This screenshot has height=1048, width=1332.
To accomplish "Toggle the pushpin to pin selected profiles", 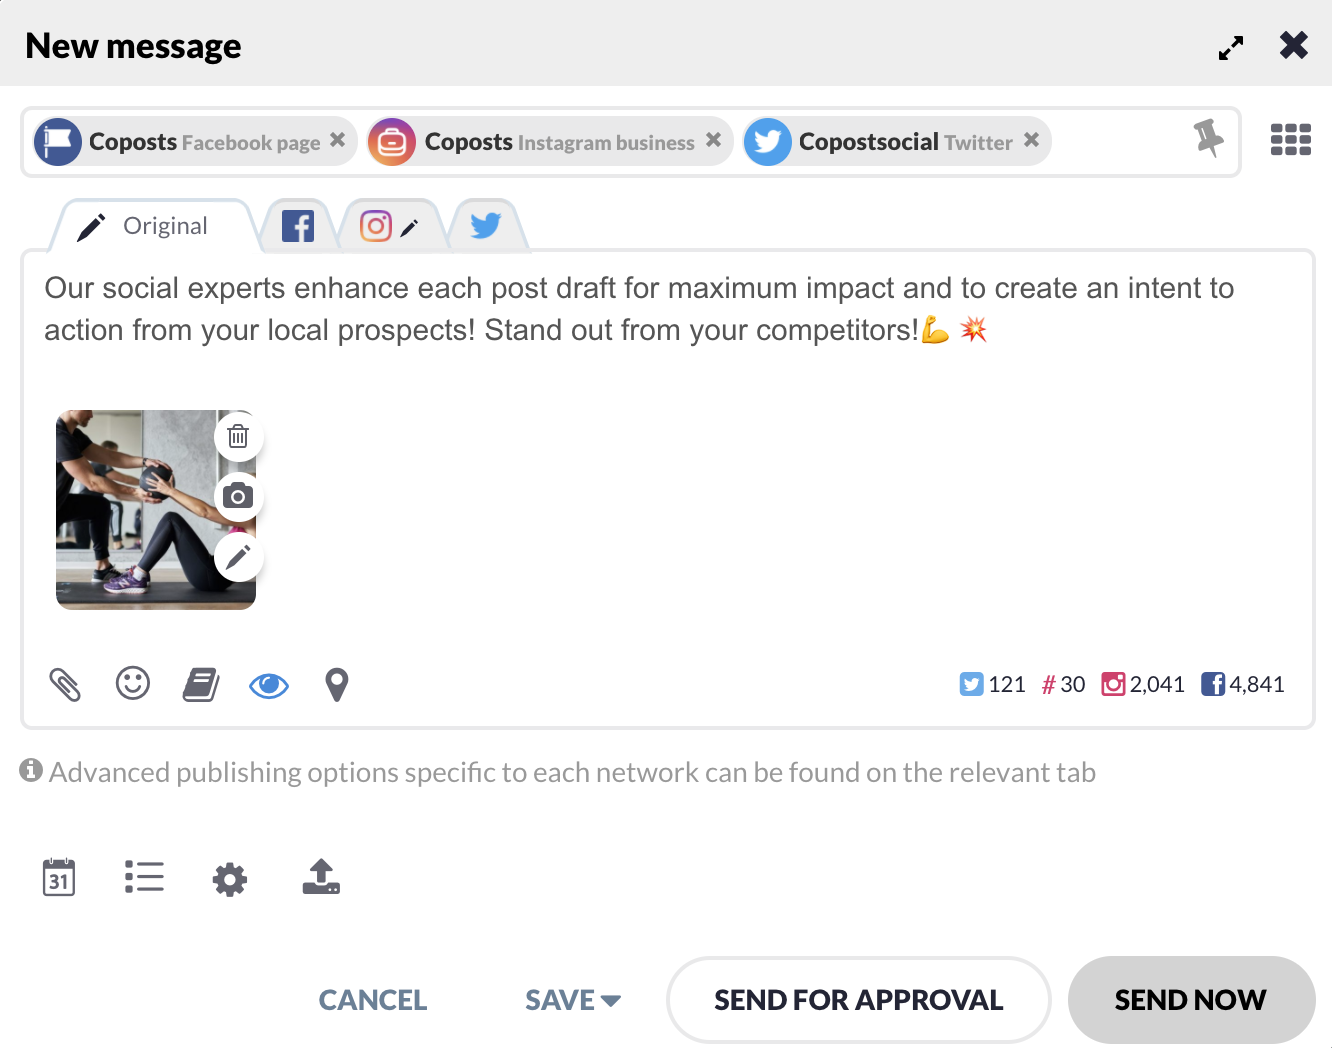I will [x=1209, y=139].
